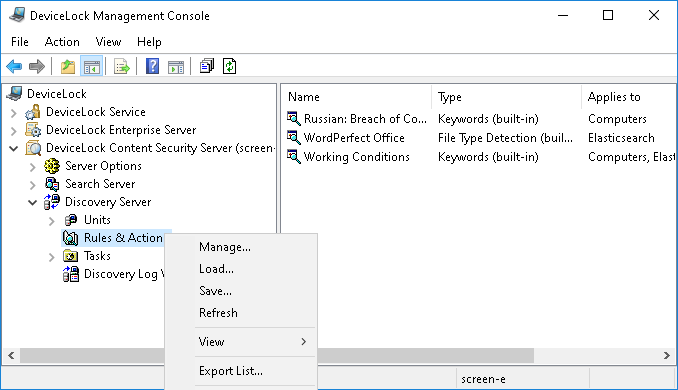Click the Up One Level folder icon
Viewport: 678px width, 390px height.
click(67, 67)
